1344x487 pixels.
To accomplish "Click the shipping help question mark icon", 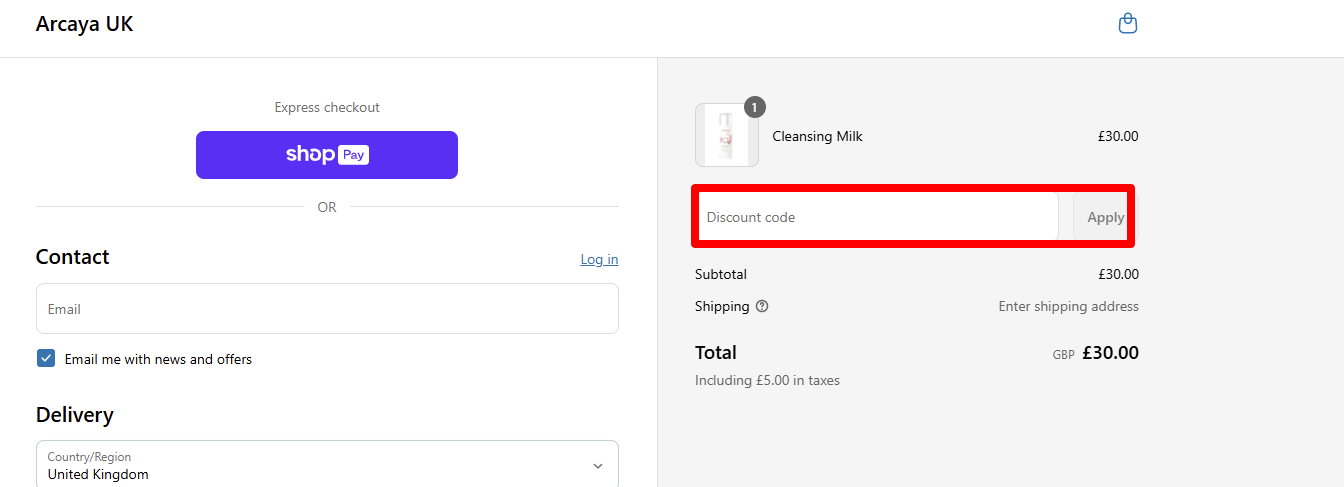I will (x=762, y=307).
